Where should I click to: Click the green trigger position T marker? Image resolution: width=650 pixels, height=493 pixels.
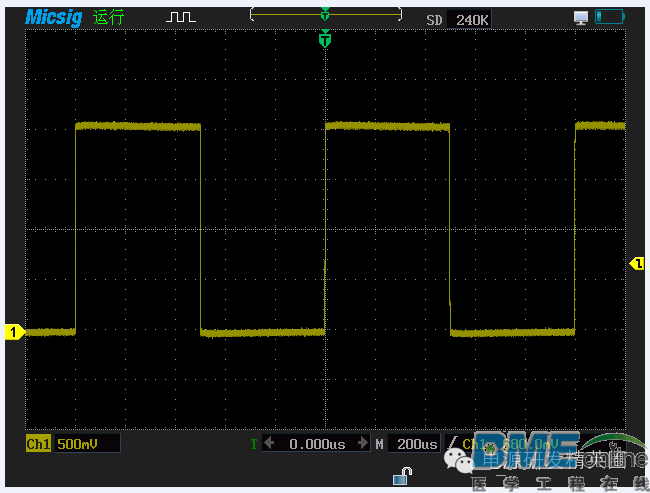[324, 40]
